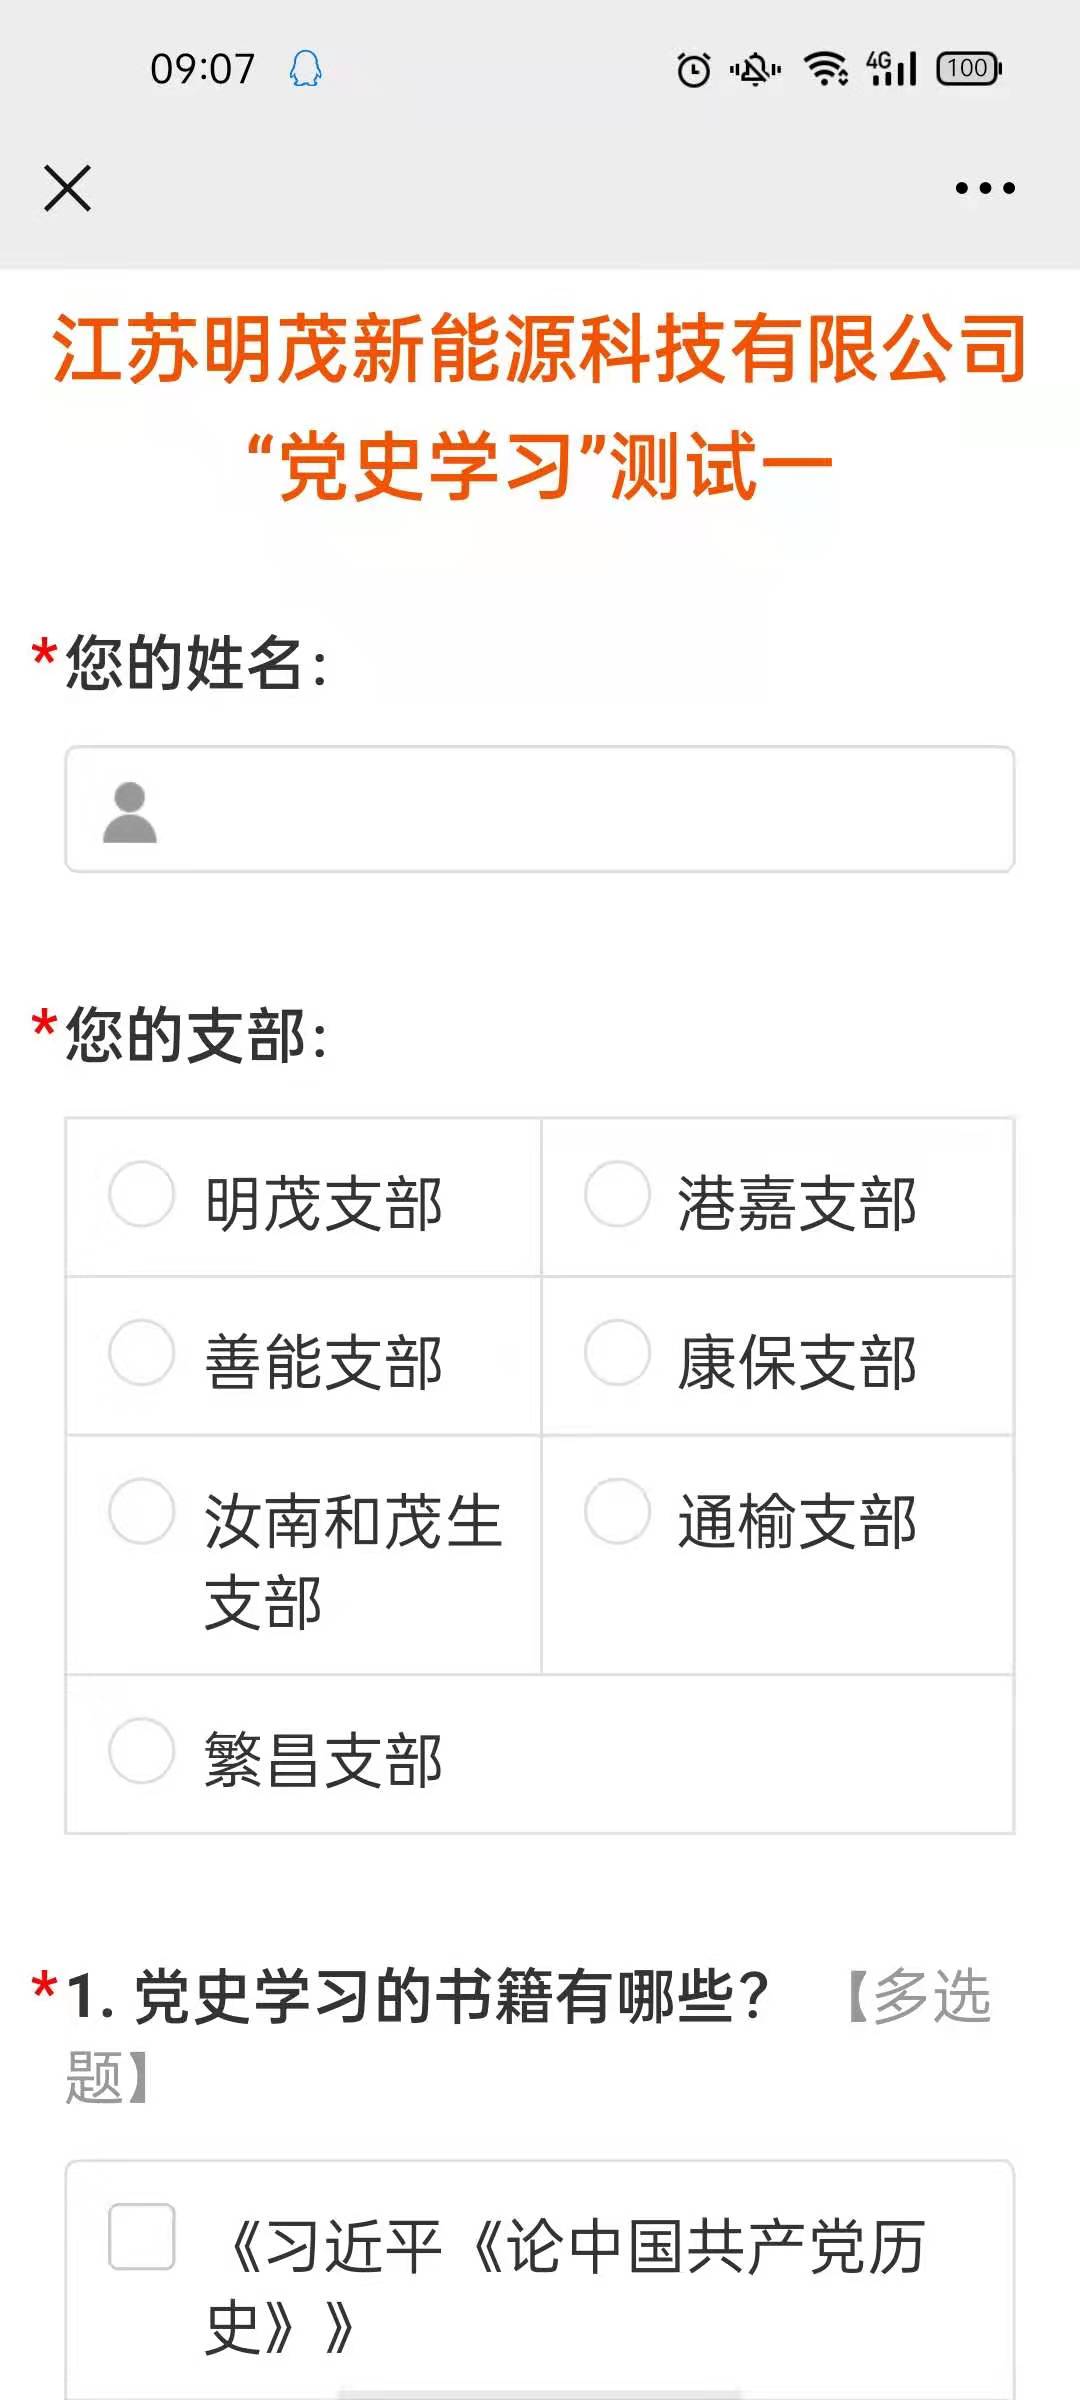Choose 通榆支部 radio option
This screenshot has width=1080, height=2400.
pos(618,1511)
